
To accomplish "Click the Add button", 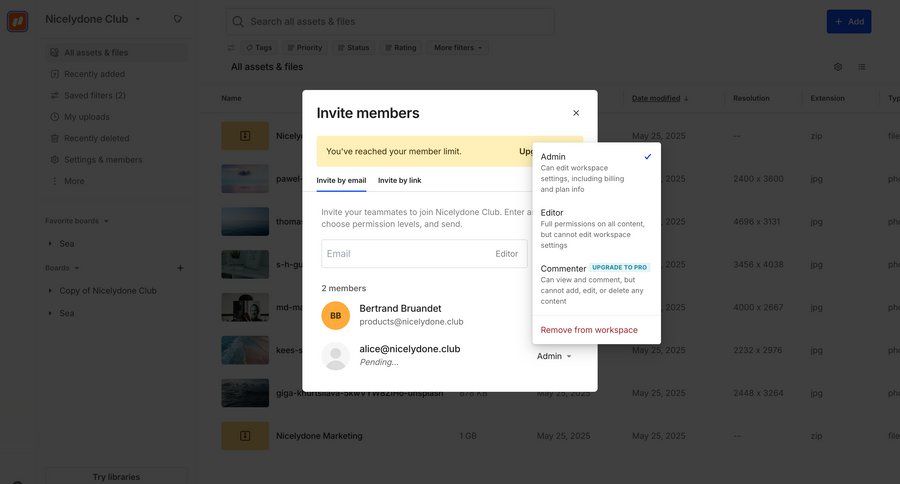I will pos(848,21).
